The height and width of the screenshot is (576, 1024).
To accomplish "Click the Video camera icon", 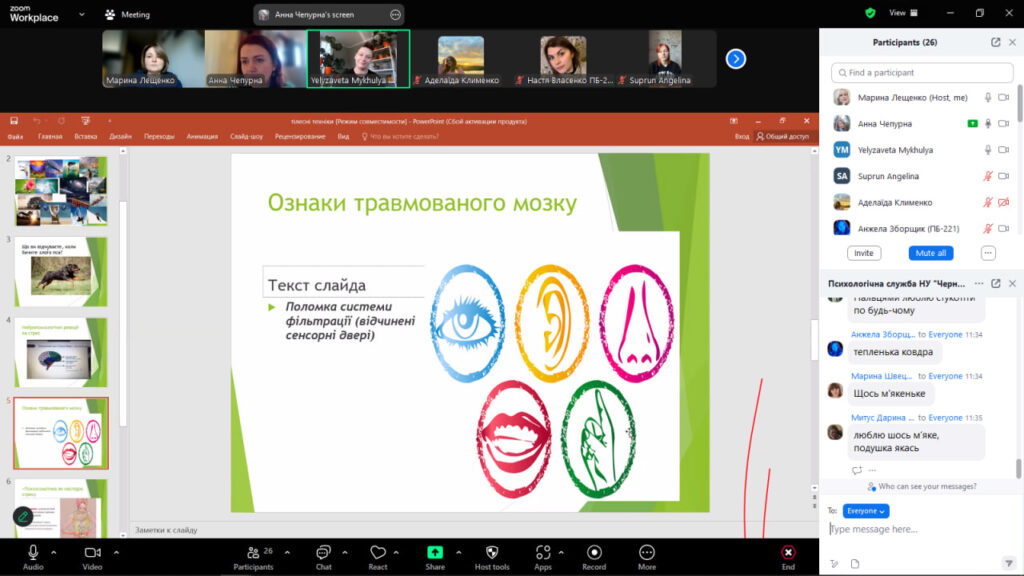I will (x=93, y=552).
